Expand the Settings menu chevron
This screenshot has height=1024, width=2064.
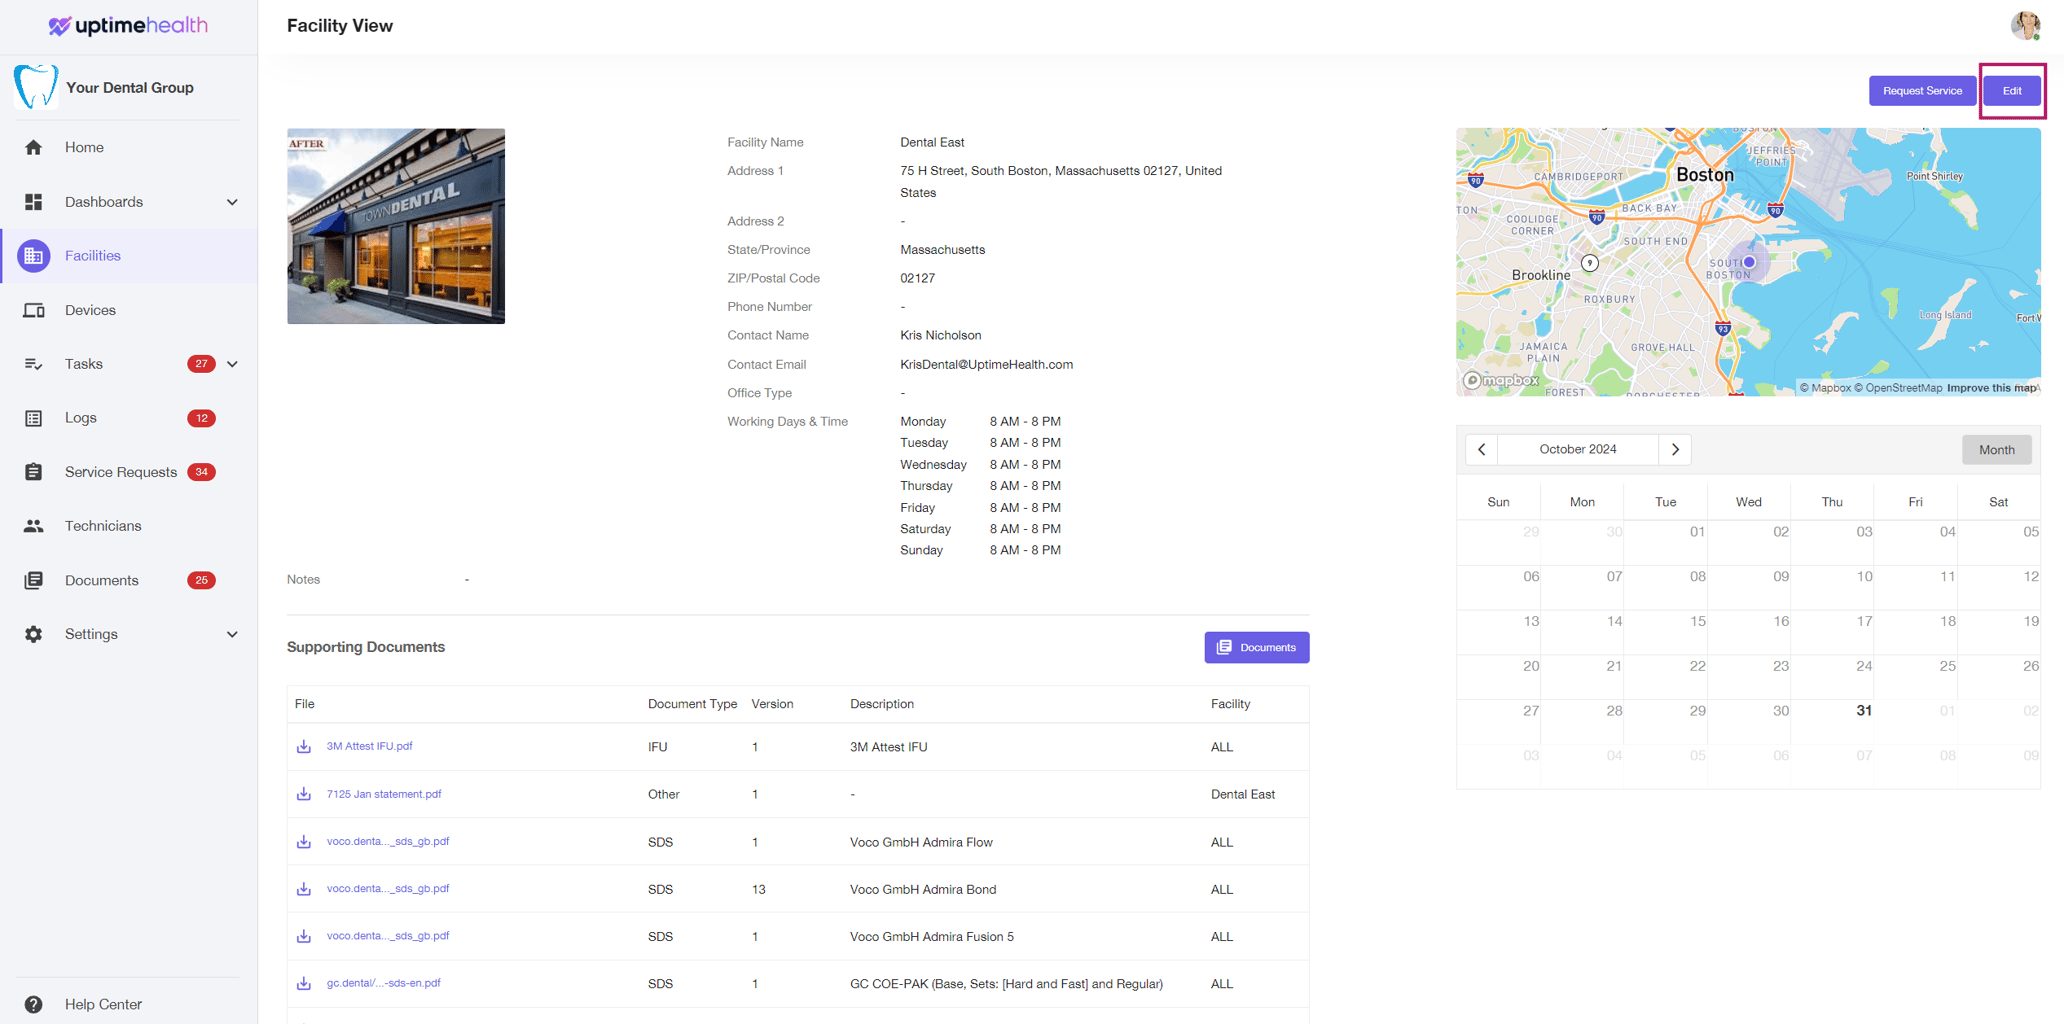pyautogui.click(x=232, y=634)
